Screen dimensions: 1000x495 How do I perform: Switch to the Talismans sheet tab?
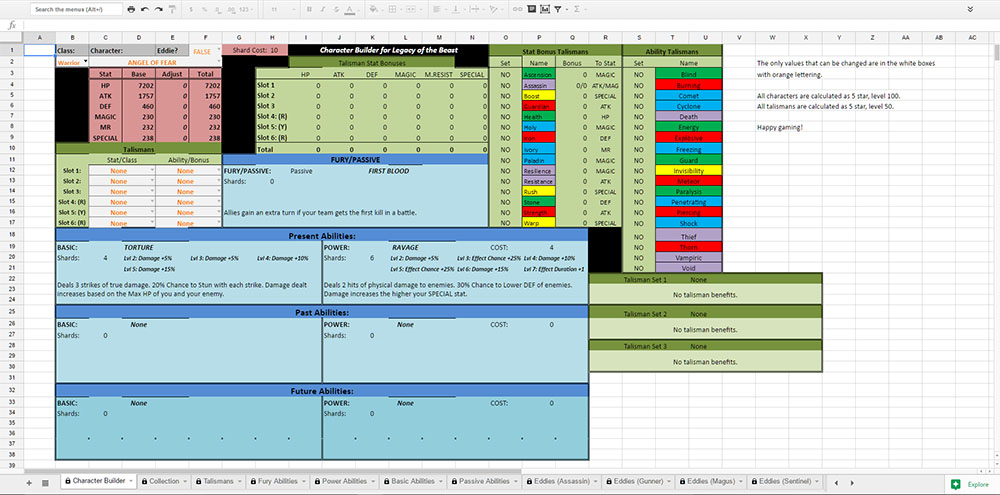(217, 482)
